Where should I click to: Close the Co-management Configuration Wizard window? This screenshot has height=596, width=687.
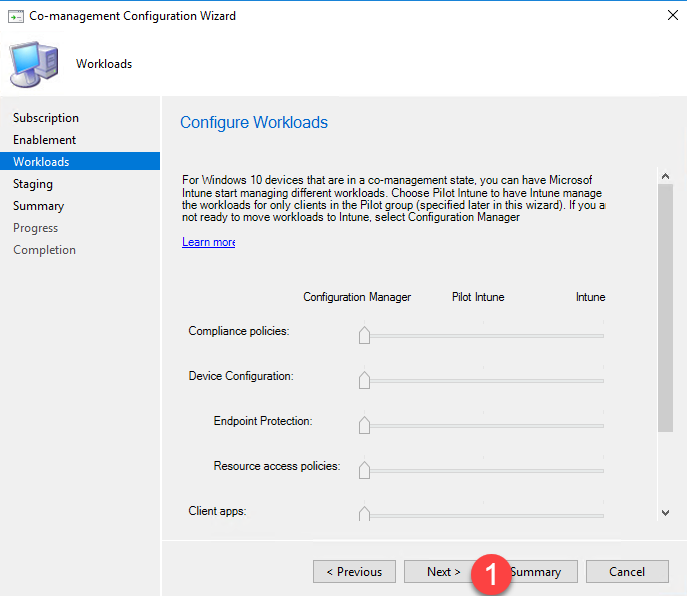click(668, 16)
